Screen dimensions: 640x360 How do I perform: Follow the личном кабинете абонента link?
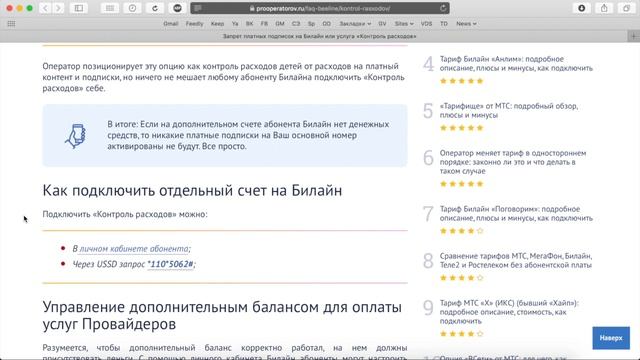point(134,249)
